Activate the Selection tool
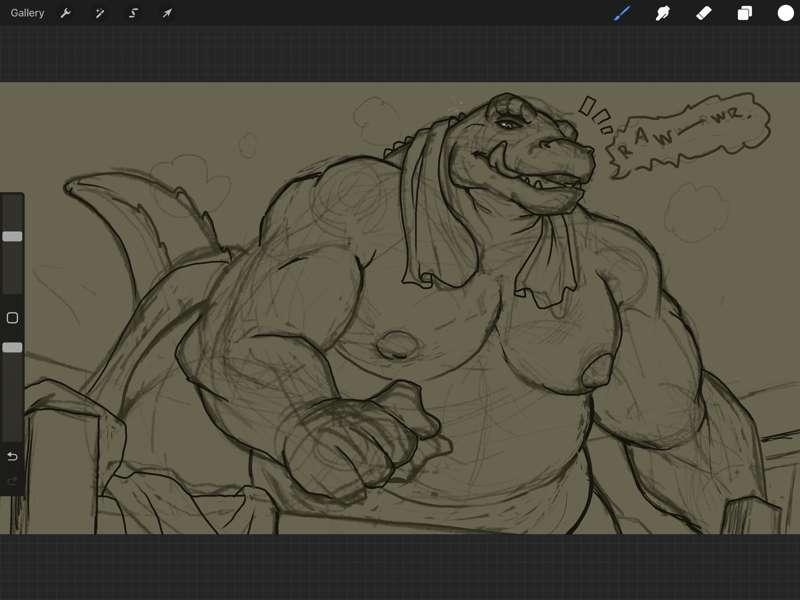 tap(133, 13)
